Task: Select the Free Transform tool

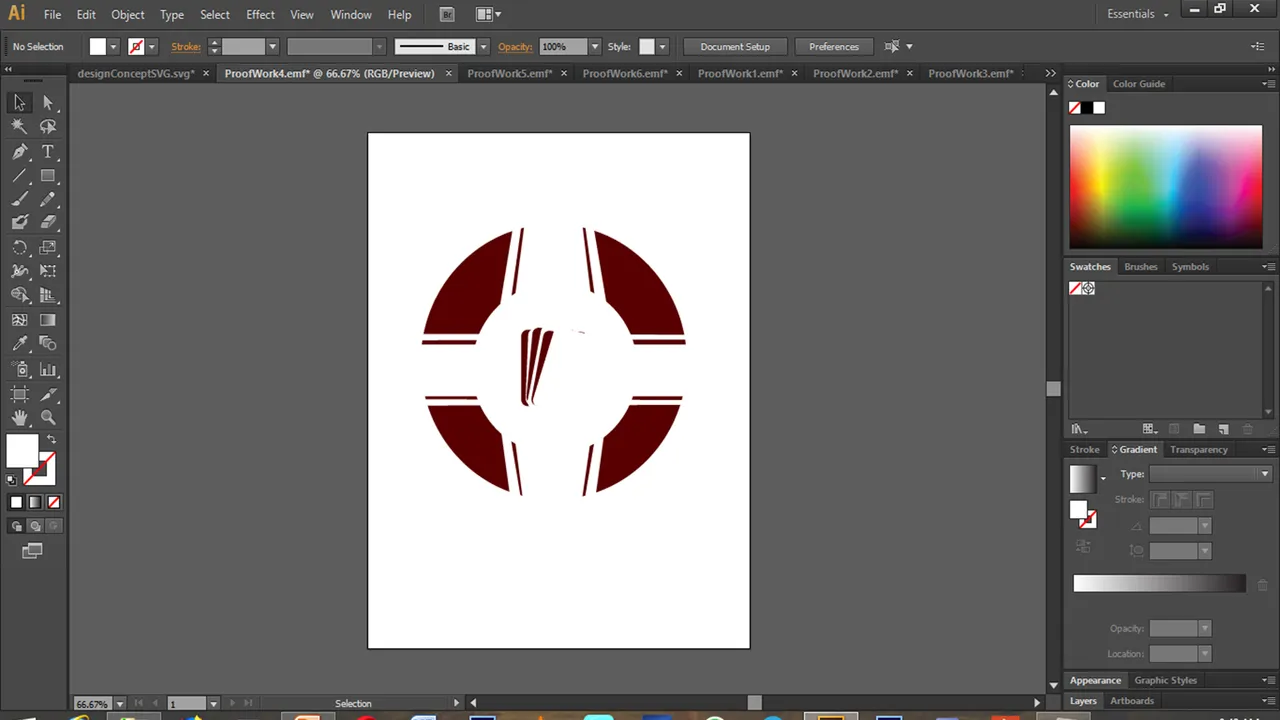Action: (x=47, y=271)
